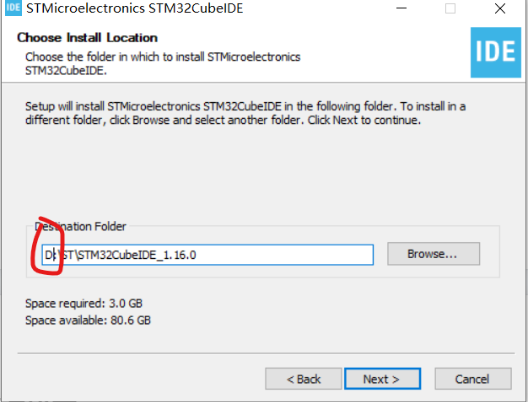Click the header subtitle about install folder
528x402 pixels.
pyautogui.click(x=163, y=63)
